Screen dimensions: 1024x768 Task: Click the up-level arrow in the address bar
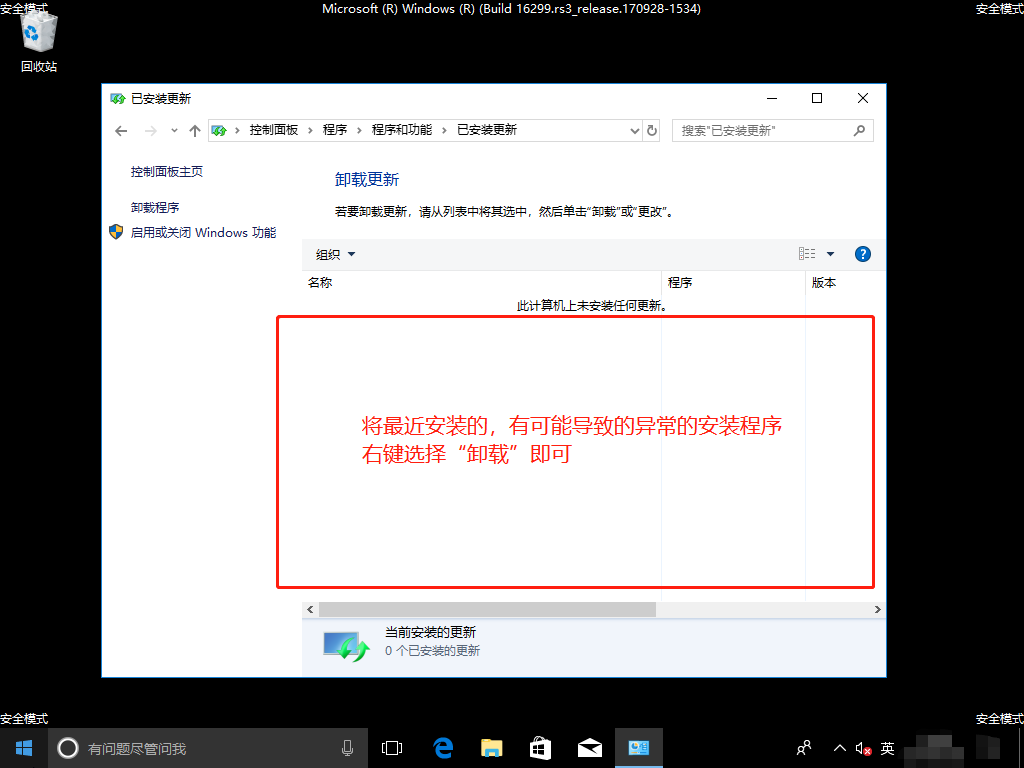coord(195,131)
